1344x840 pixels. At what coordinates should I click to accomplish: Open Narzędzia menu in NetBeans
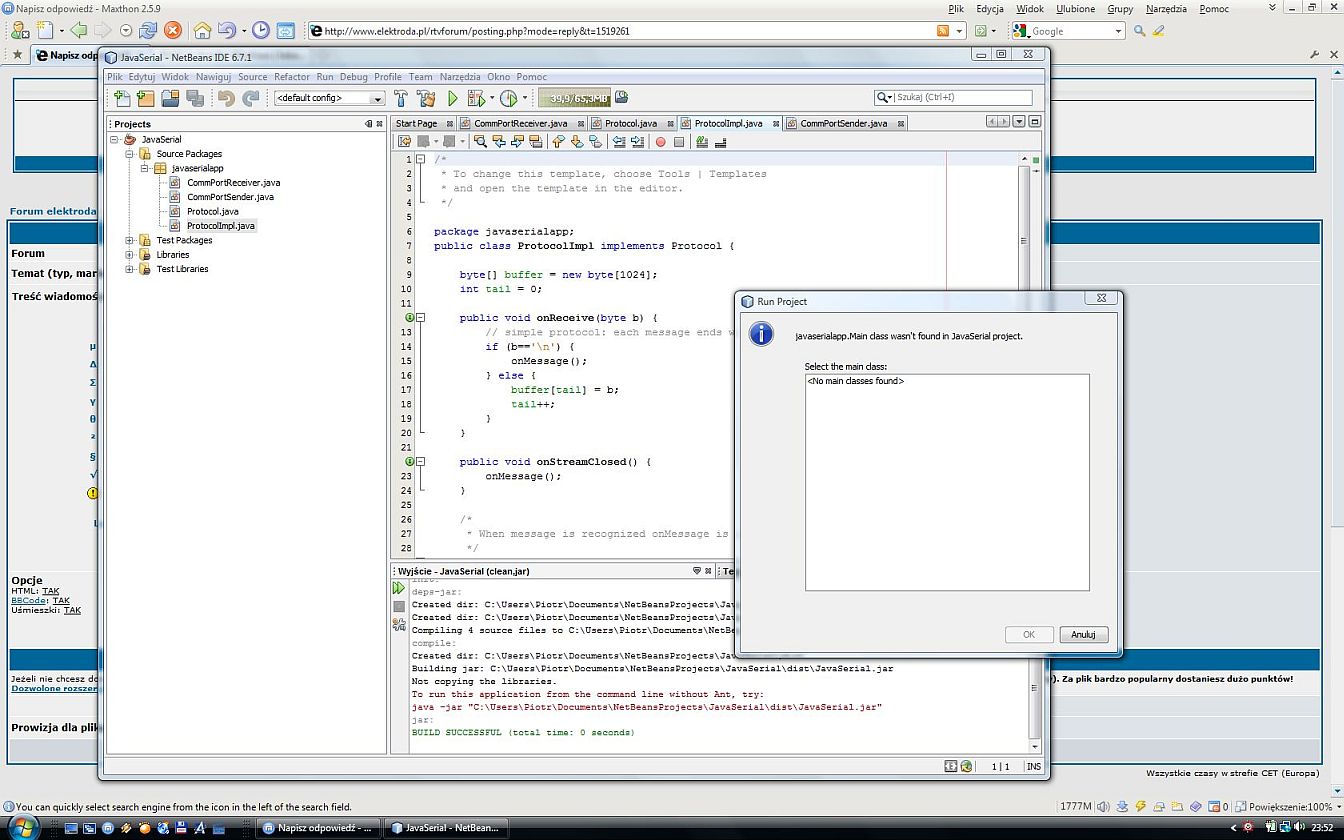[460, 77]
